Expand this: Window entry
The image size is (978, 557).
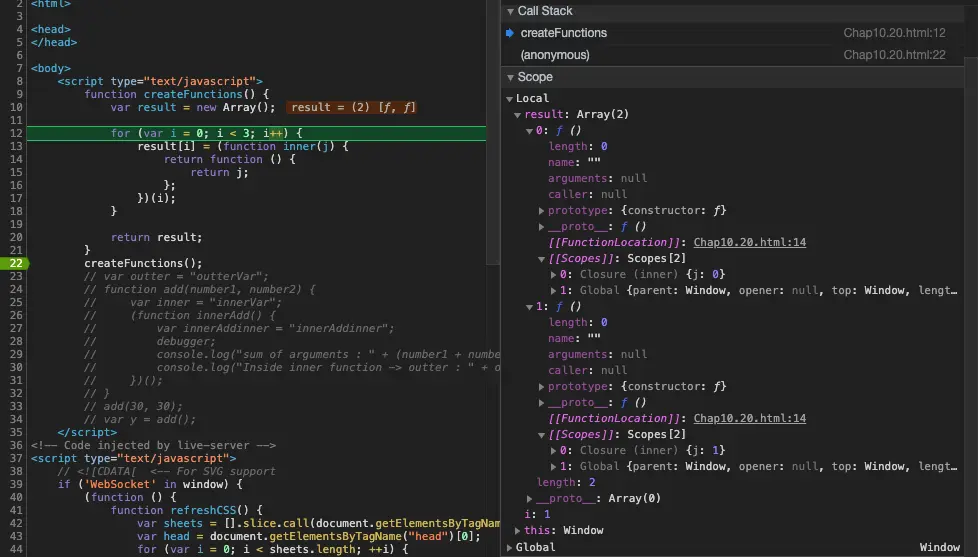[517, 530]
